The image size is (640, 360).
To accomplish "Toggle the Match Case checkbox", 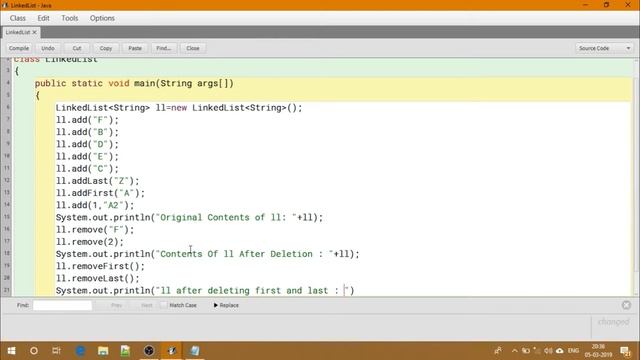I will tap(164, 305).
